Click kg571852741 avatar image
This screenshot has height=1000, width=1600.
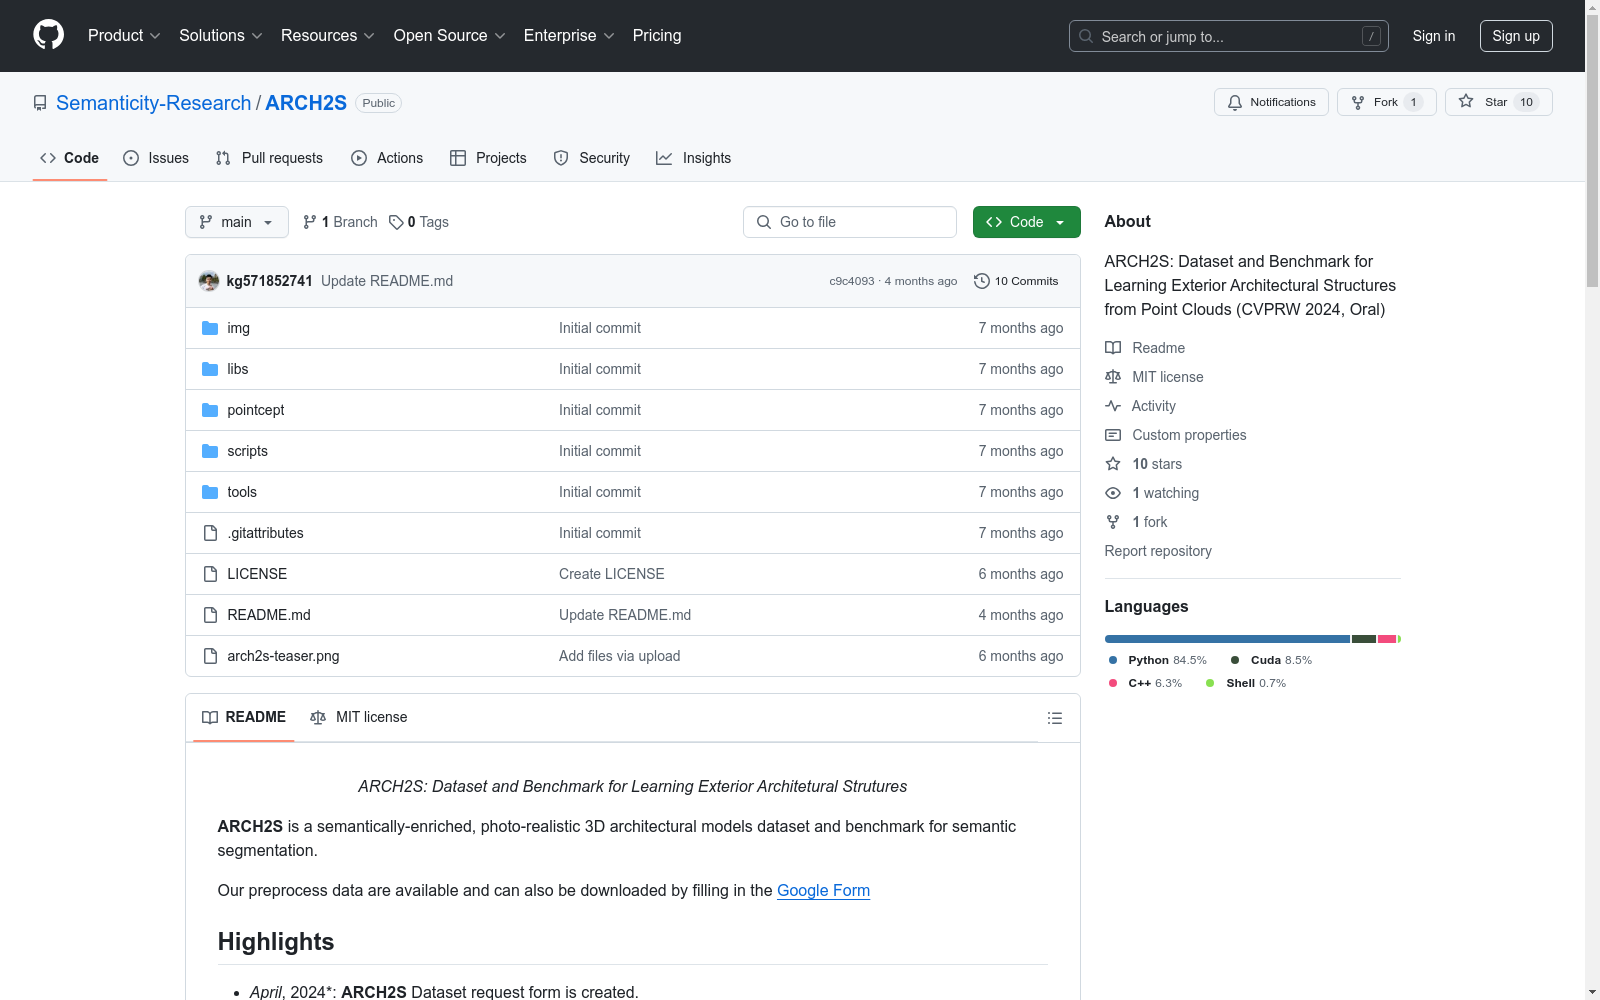(209, 281)
